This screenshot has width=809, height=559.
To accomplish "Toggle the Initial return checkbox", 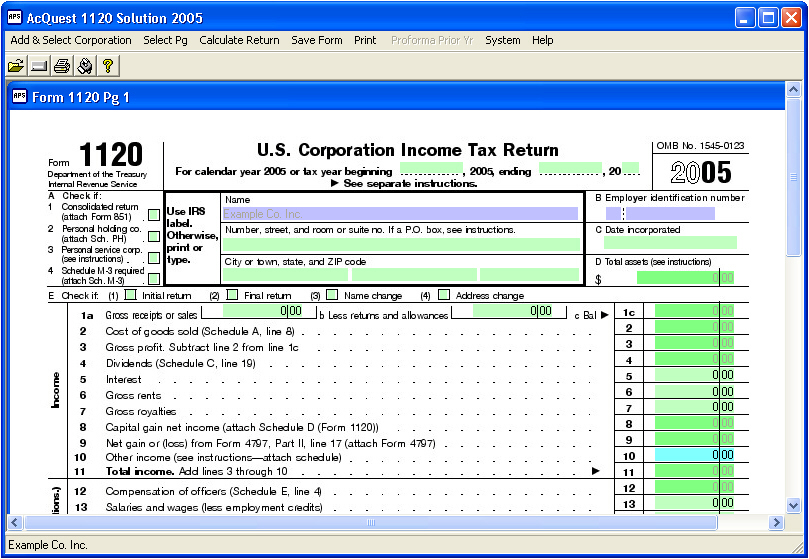I will tap(131, 295).
